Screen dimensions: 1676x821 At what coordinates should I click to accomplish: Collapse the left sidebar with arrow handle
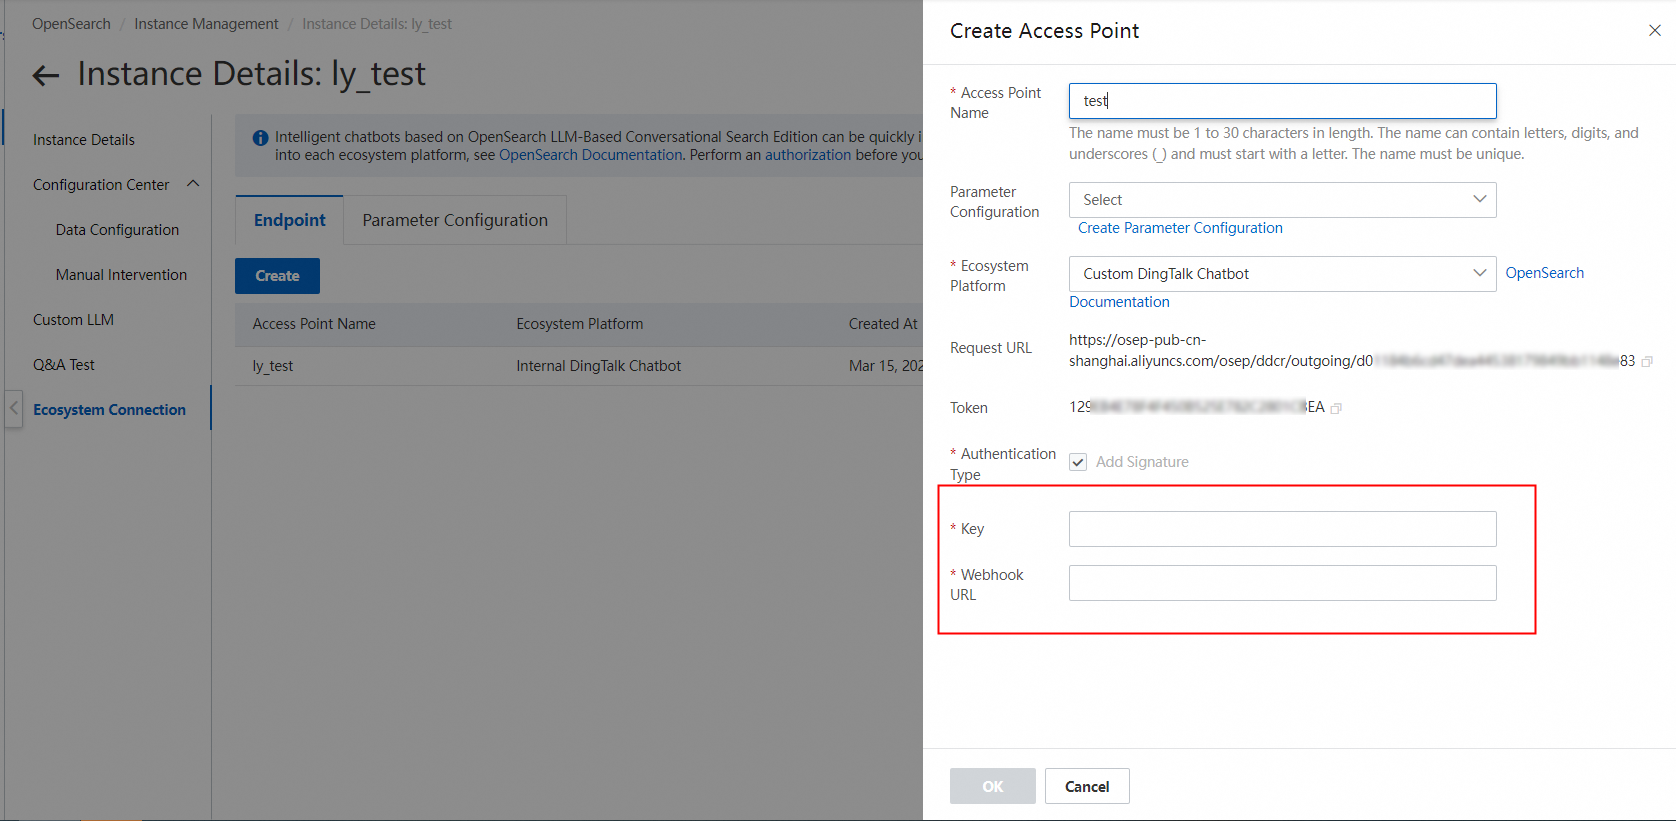click(x=14, y=408)
